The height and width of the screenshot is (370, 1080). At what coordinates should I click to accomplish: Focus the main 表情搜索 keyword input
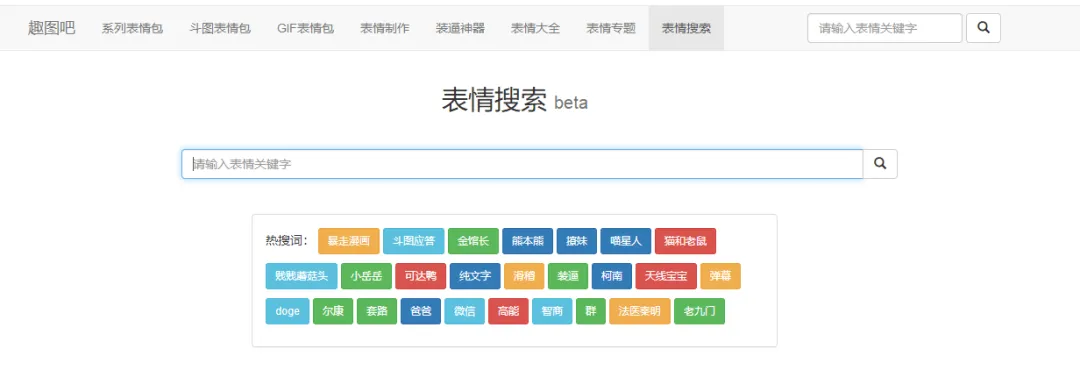[x=522, y=164]
